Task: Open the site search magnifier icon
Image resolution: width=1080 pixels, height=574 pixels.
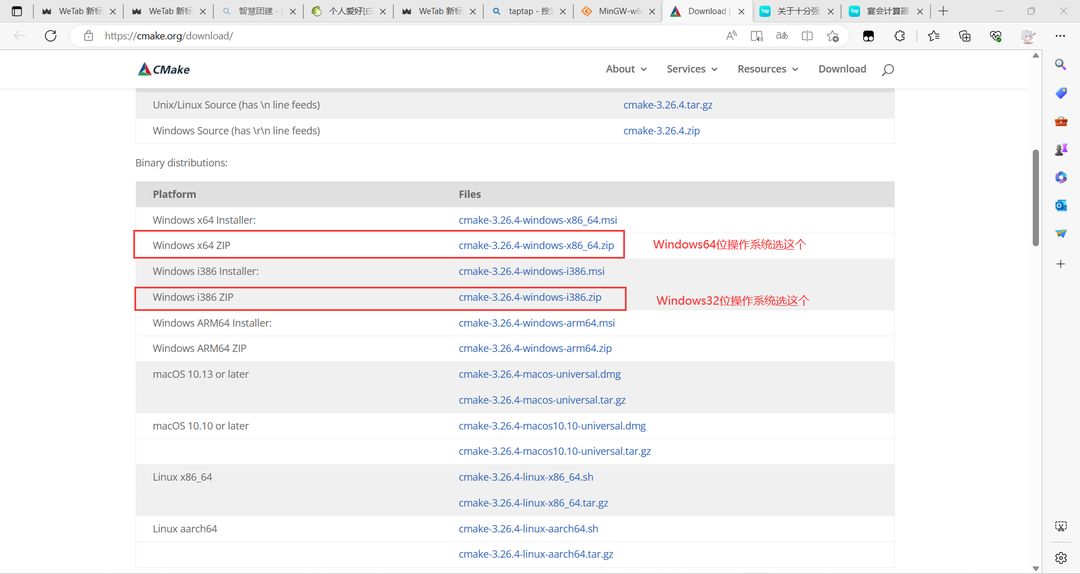Action: [x=888, y=70]
